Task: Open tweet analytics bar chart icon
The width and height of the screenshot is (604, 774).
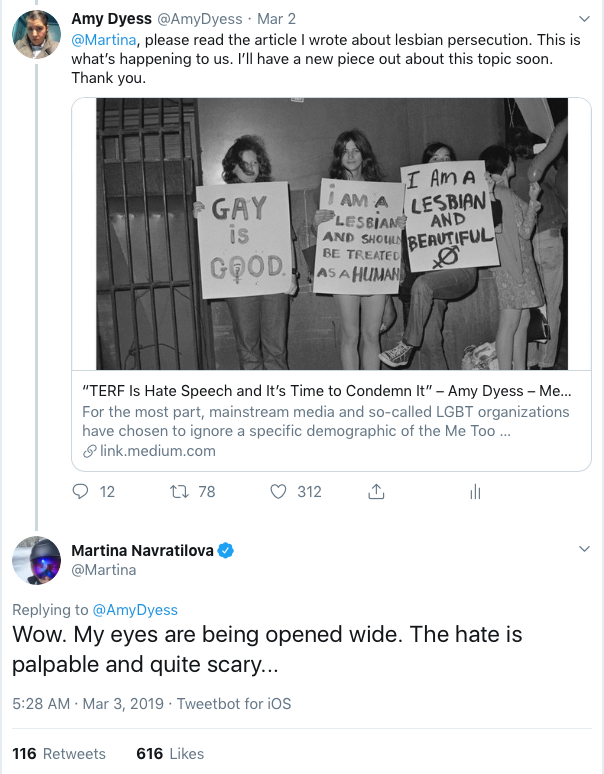Action: pos(476,491)
